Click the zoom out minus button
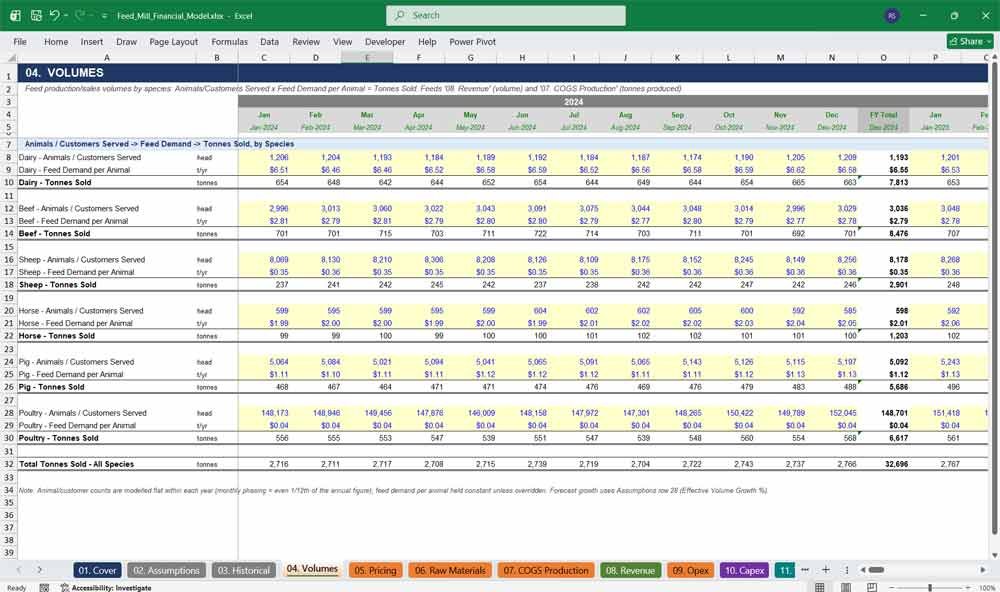The height and width of the screenshot is (592, 1000). point(892,588)
